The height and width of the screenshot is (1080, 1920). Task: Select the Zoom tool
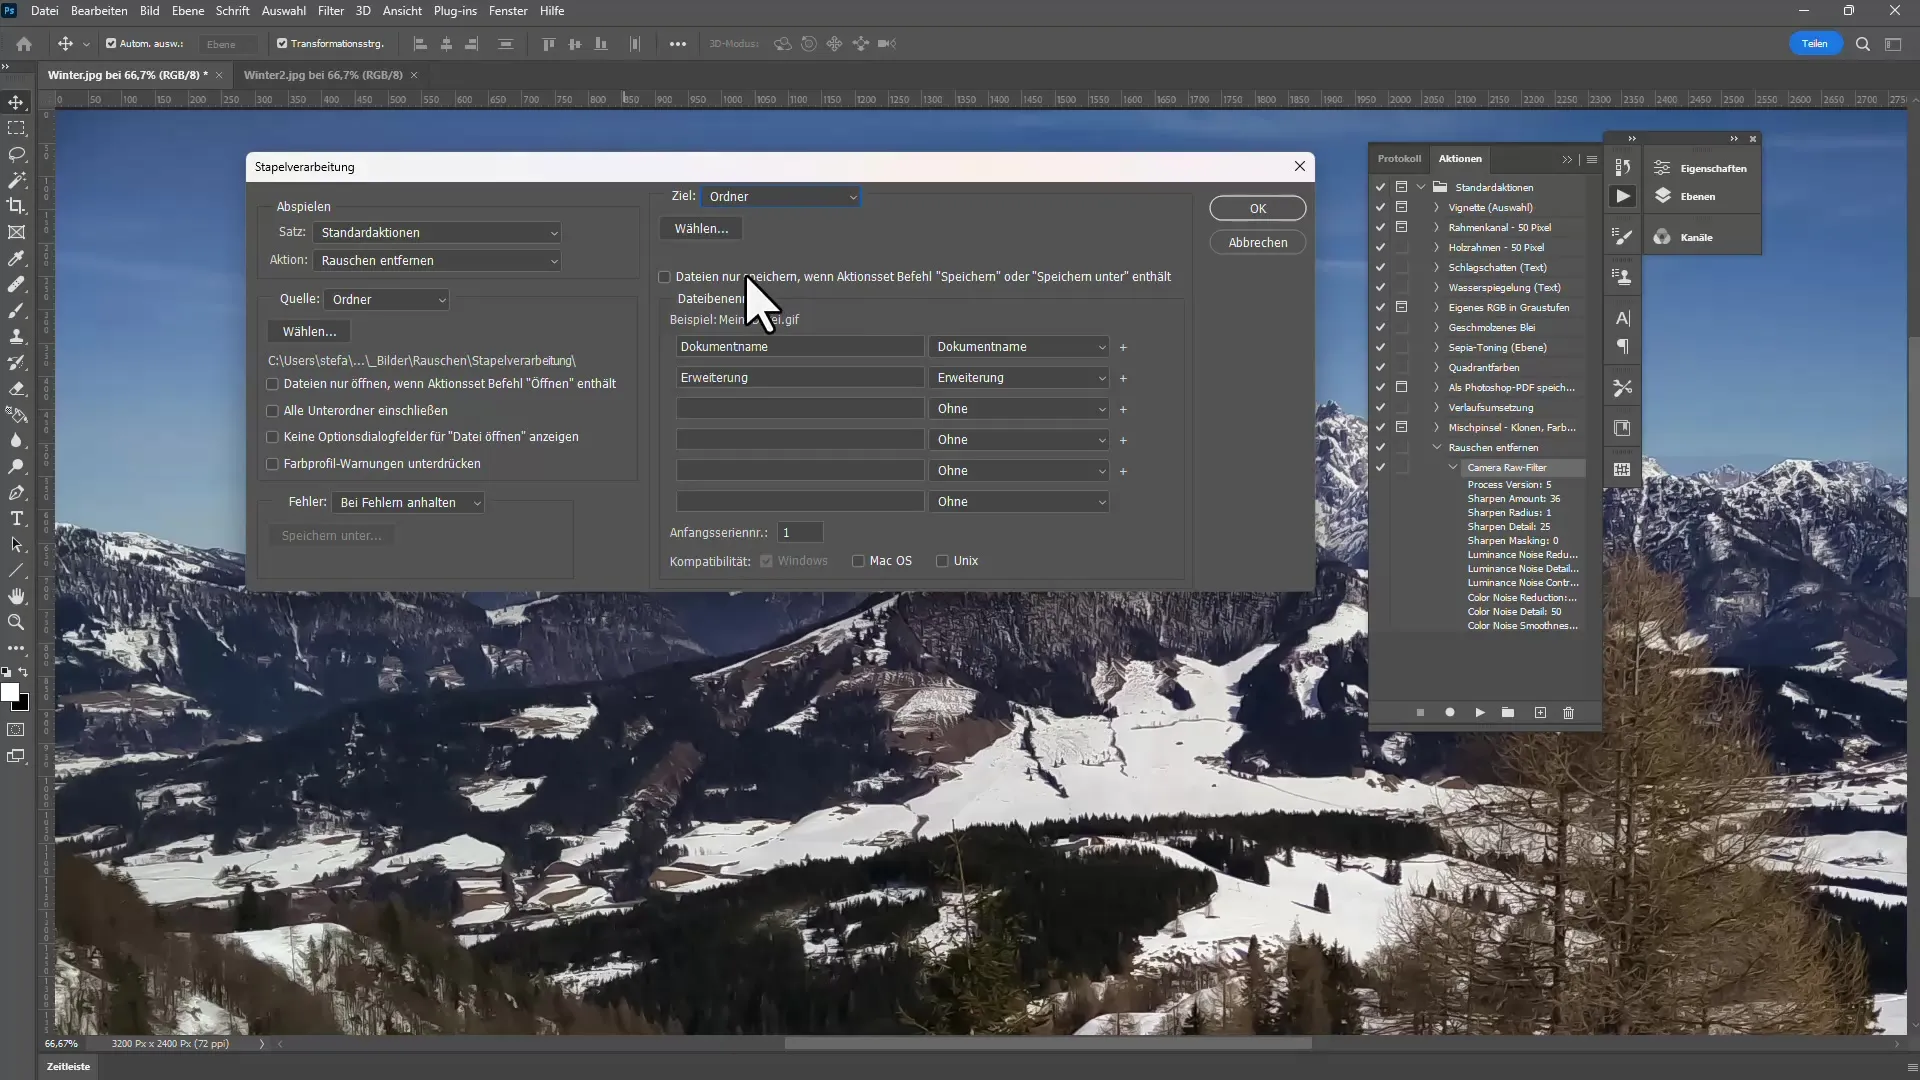click(17, 621)
